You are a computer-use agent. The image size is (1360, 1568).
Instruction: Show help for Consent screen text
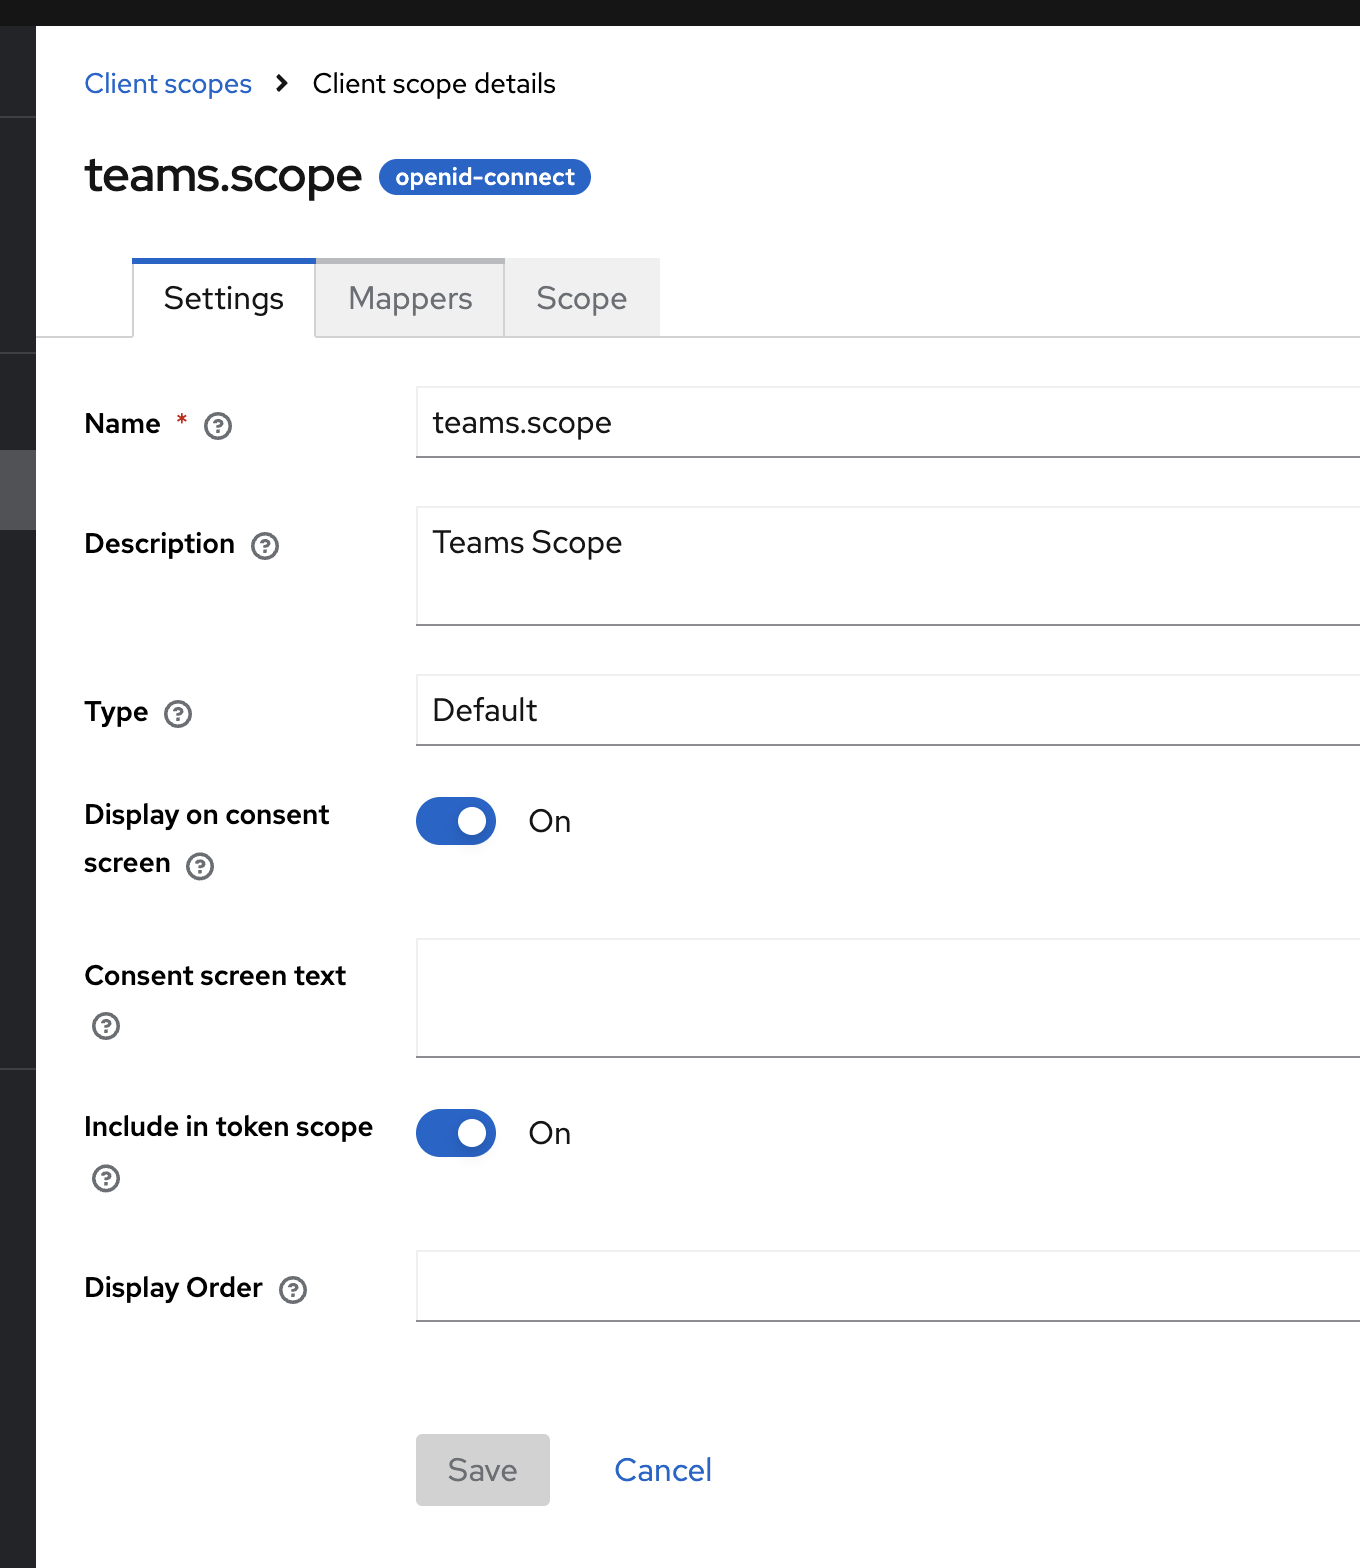(x=106, y=1026)
